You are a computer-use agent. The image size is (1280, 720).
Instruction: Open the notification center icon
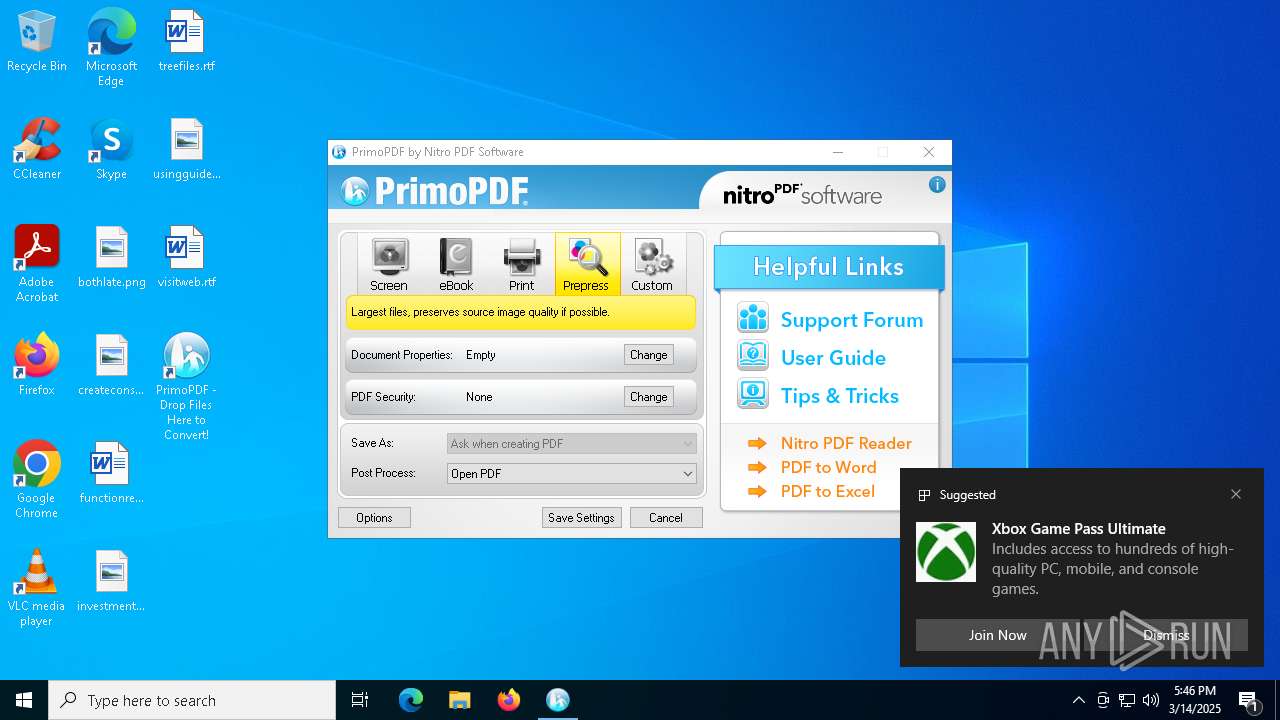pos(1248,700)
